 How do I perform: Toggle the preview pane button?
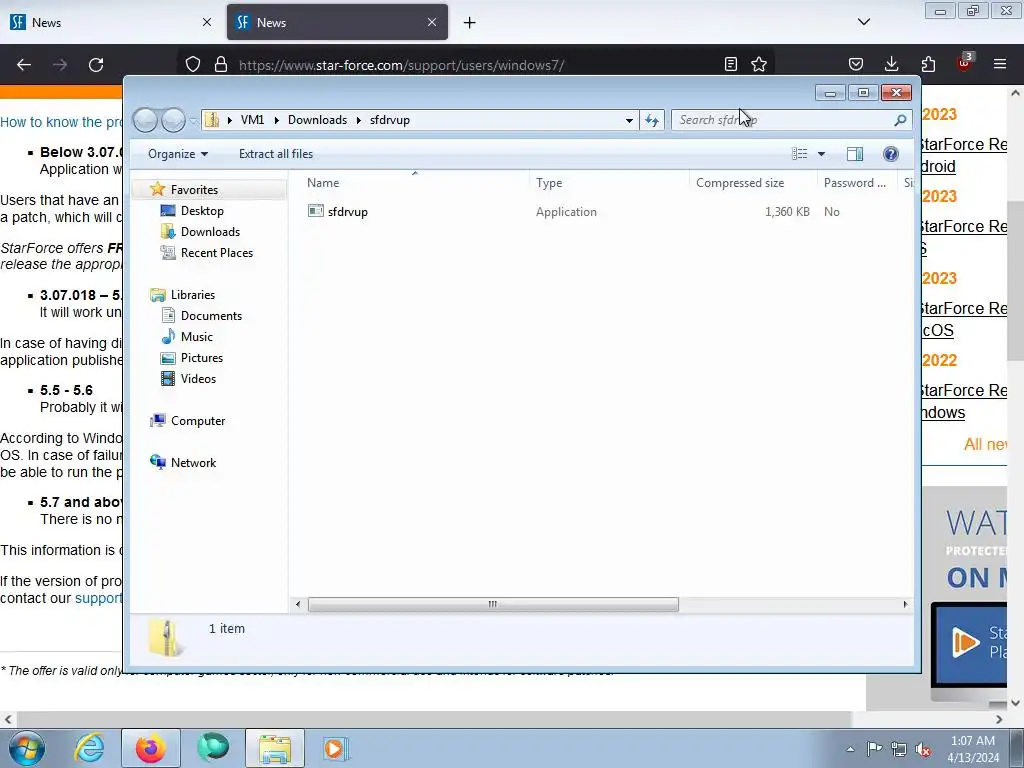pos(855,153)
